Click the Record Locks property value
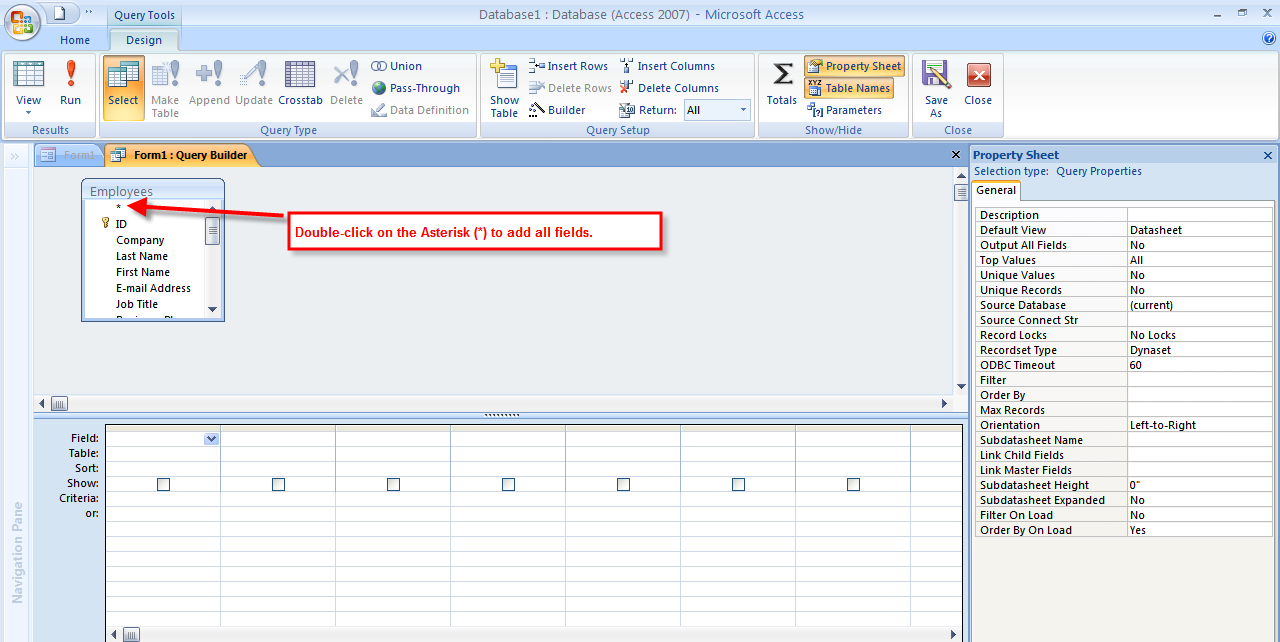 pyautogui.click(x=1201, y=335)
